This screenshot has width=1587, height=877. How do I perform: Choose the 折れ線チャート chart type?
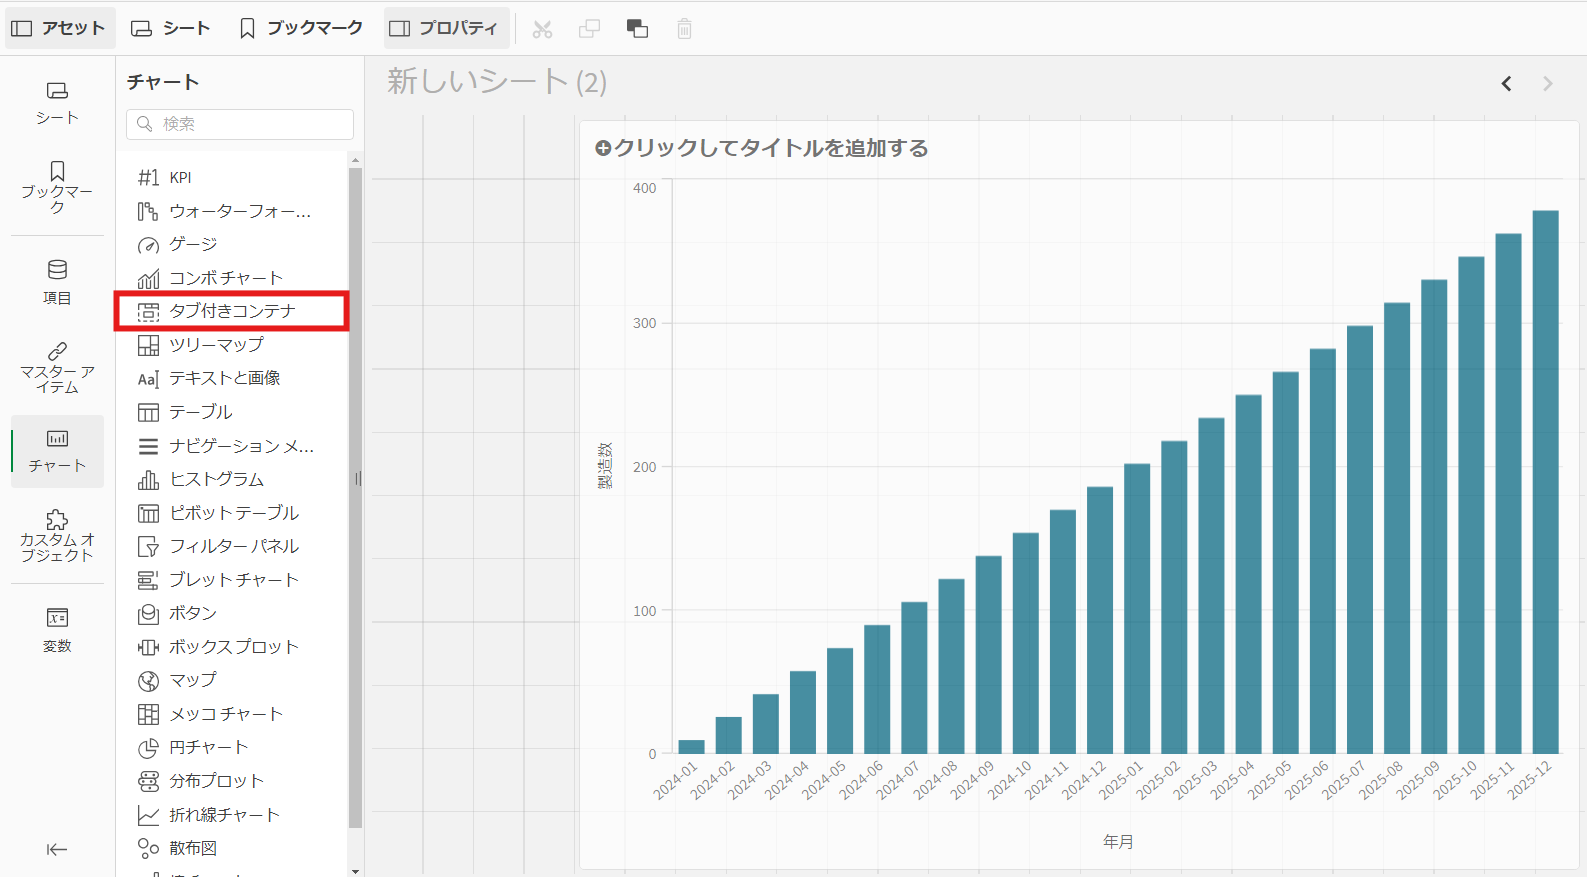coord(232,815)
